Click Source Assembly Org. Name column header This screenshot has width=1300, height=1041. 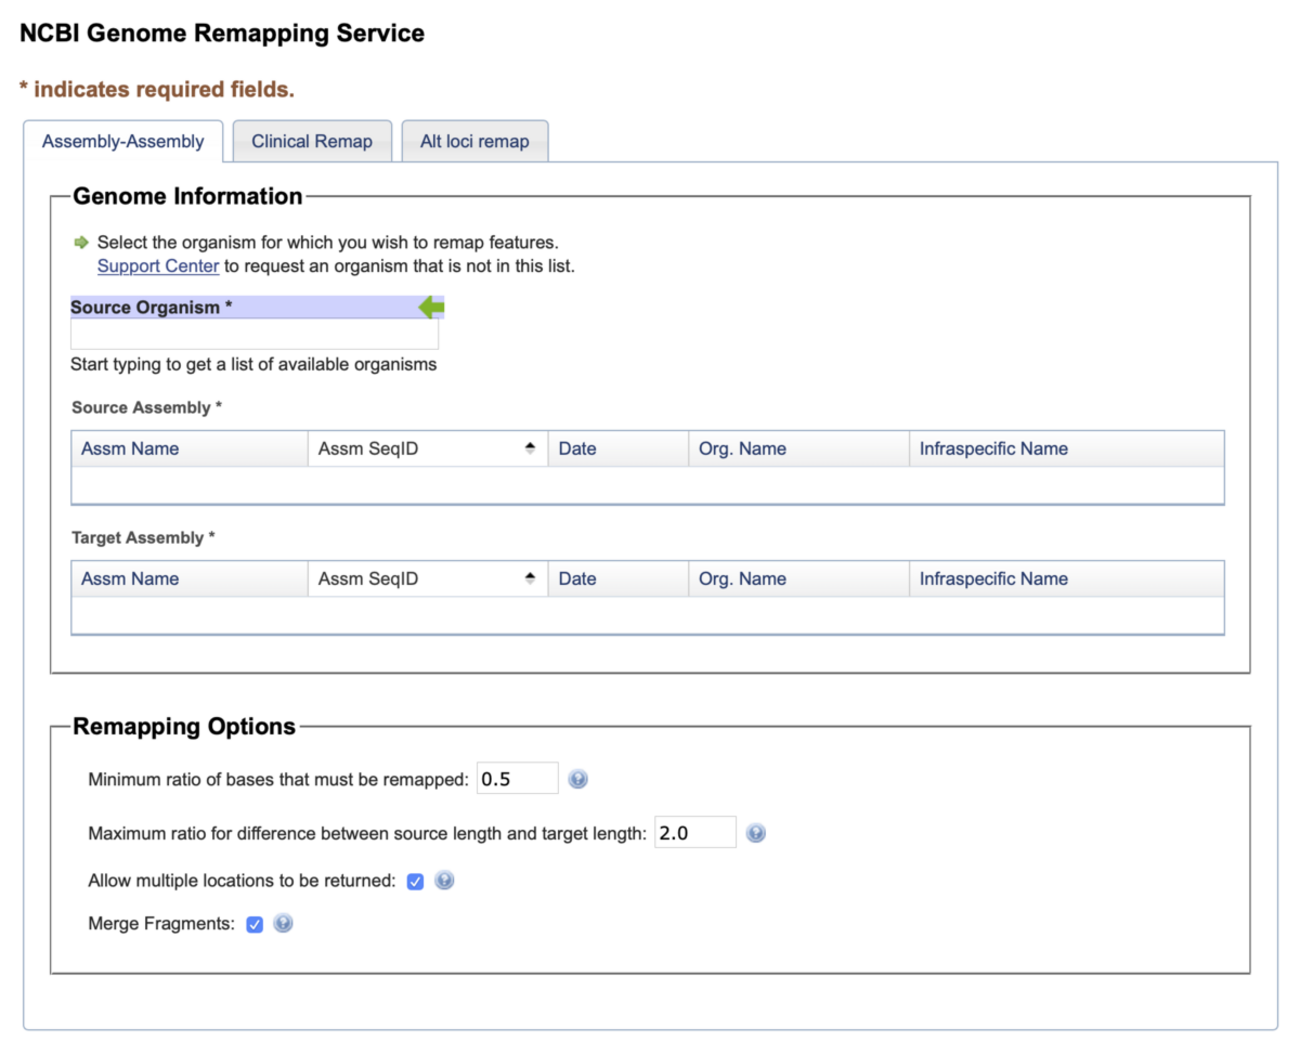click(742, 449)
